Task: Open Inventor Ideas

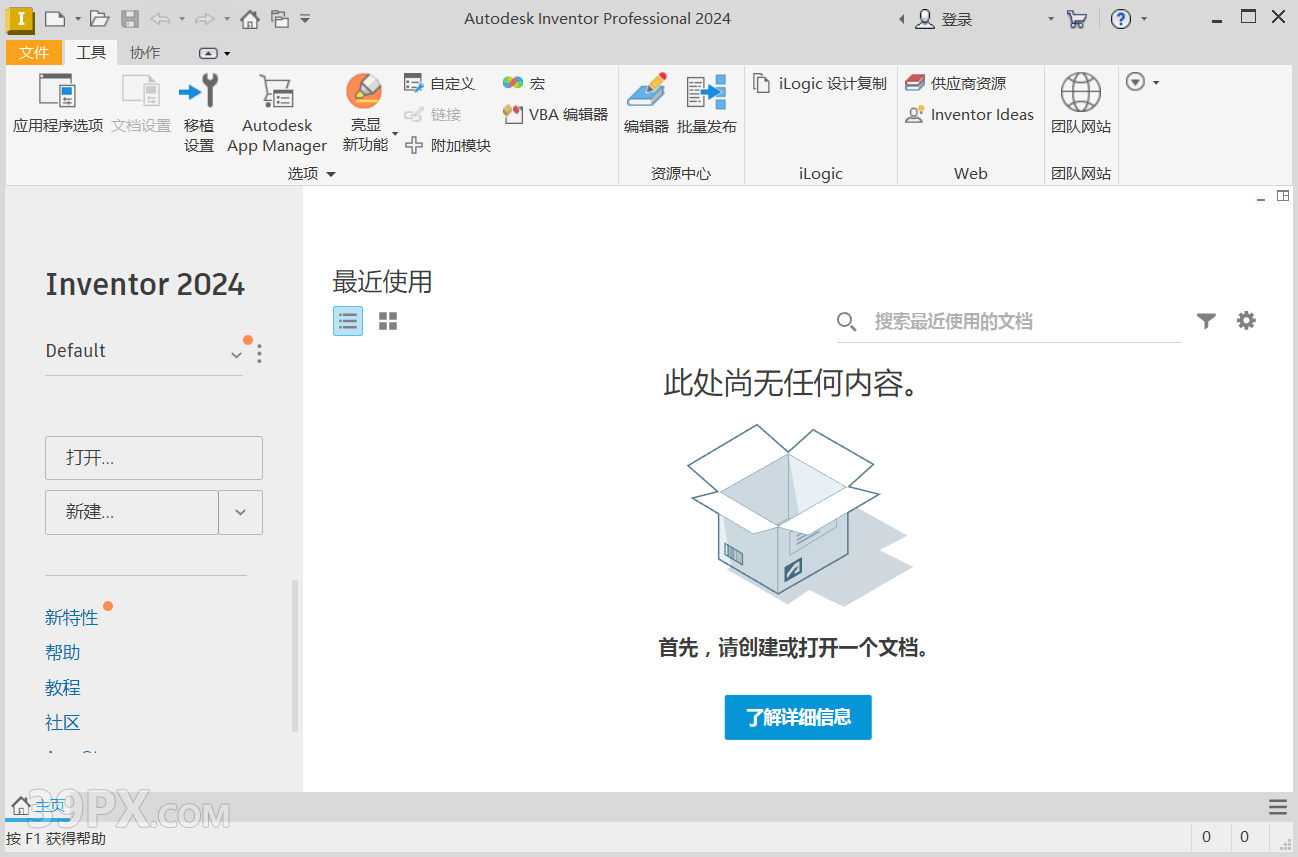Action: pos(969,114)
